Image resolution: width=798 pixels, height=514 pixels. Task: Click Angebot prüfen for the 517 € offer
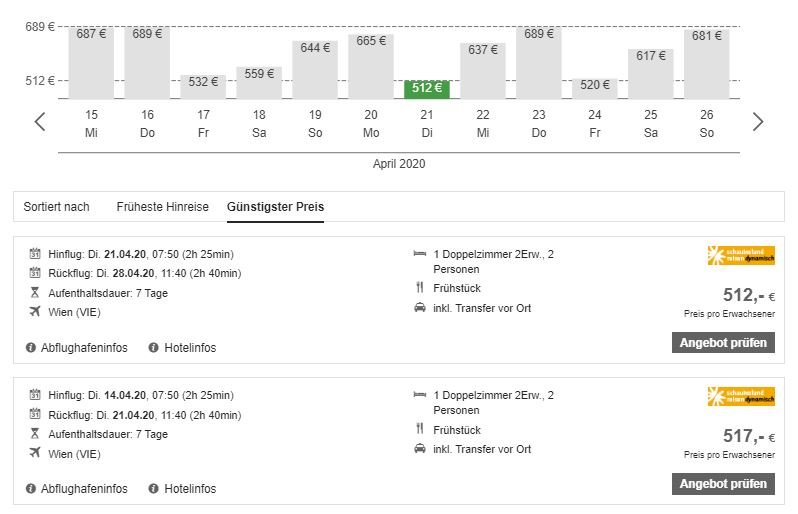[723, 484]
